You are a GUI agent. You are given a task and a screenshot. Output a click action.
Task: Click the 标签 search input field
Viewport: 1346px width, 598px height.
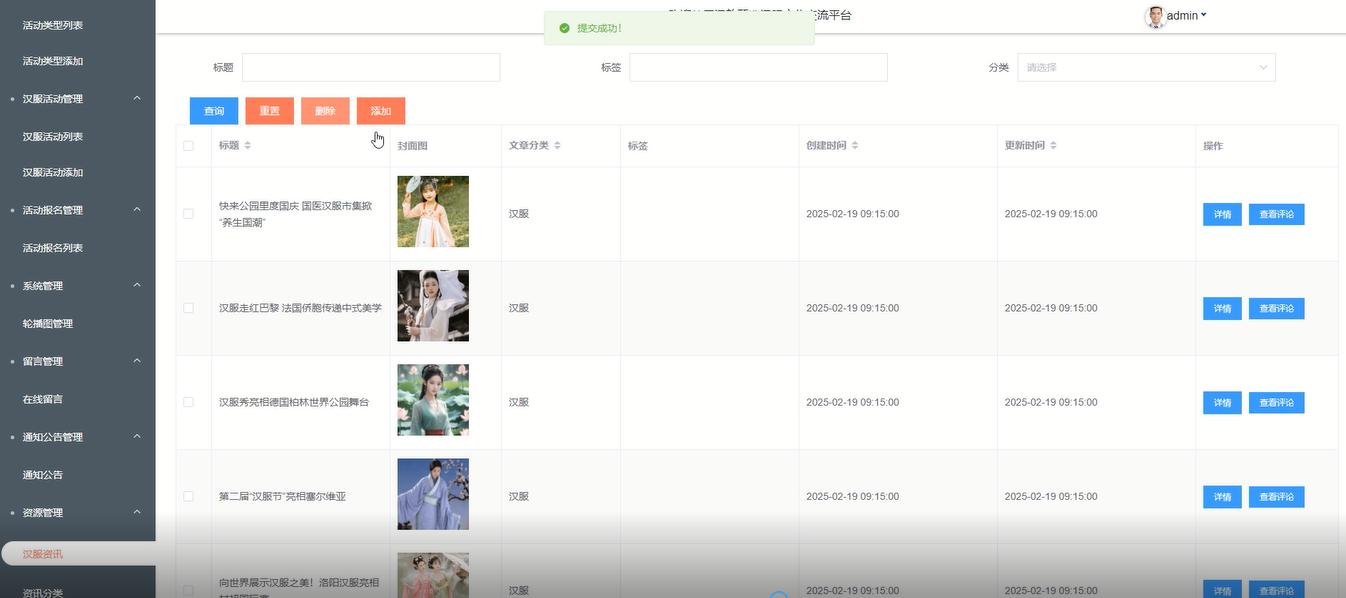pyautogui.click(x=758, y=67)
